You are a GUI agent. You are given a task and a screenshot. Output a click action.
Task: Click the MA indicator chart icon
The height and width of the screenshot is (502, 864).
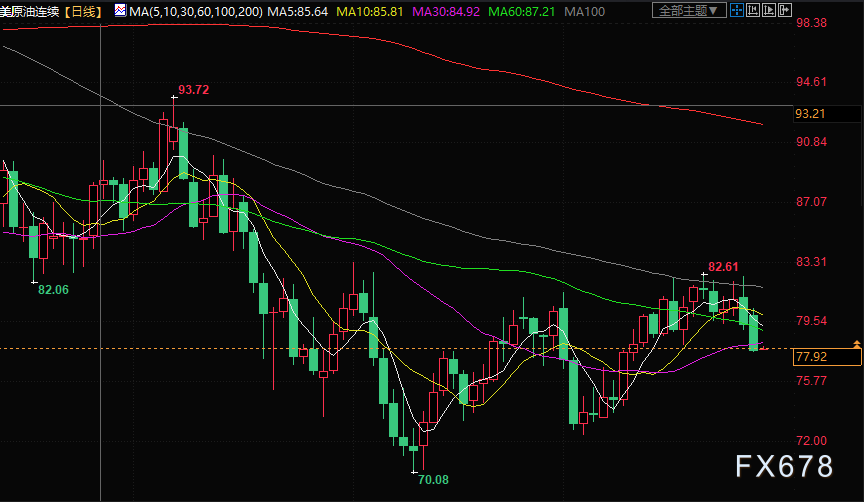coord(120,10)
